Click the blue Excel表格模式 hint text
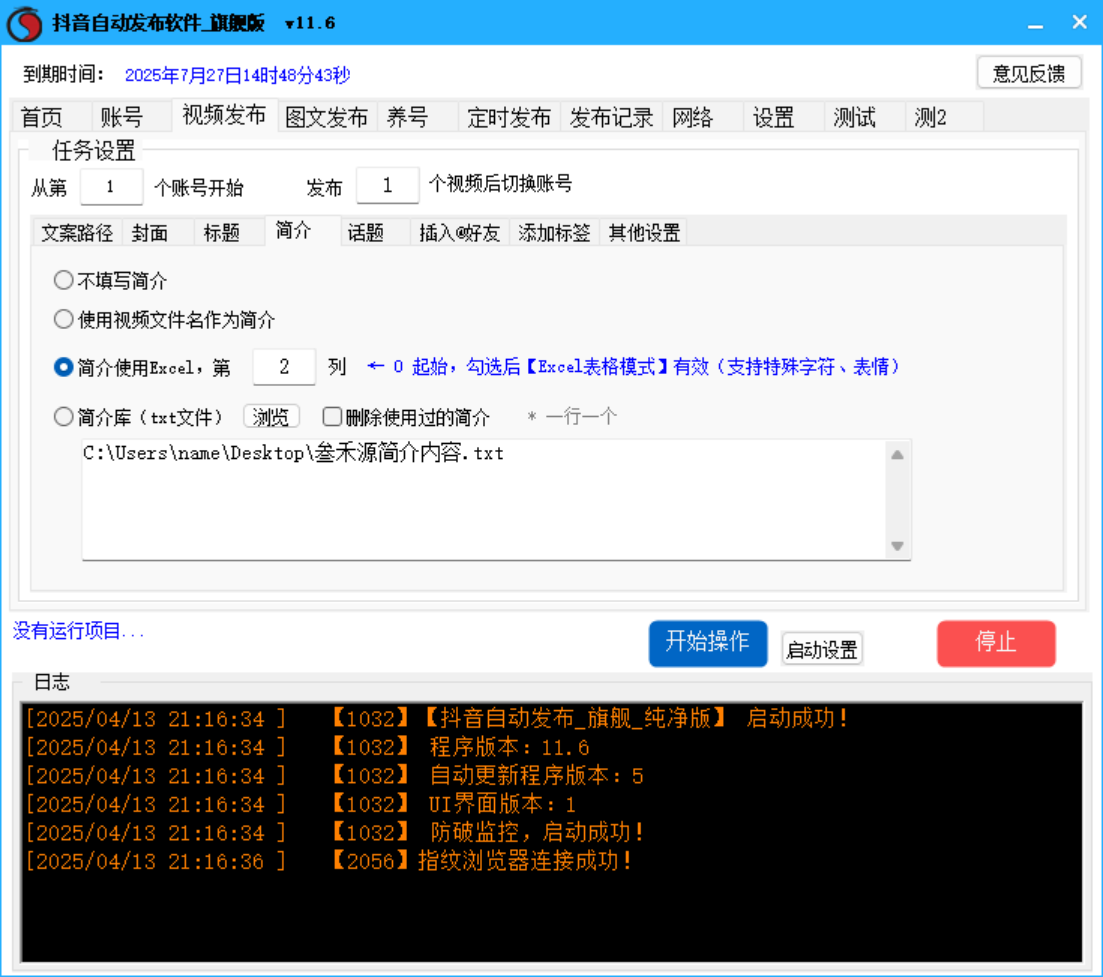 pos(633,367)
